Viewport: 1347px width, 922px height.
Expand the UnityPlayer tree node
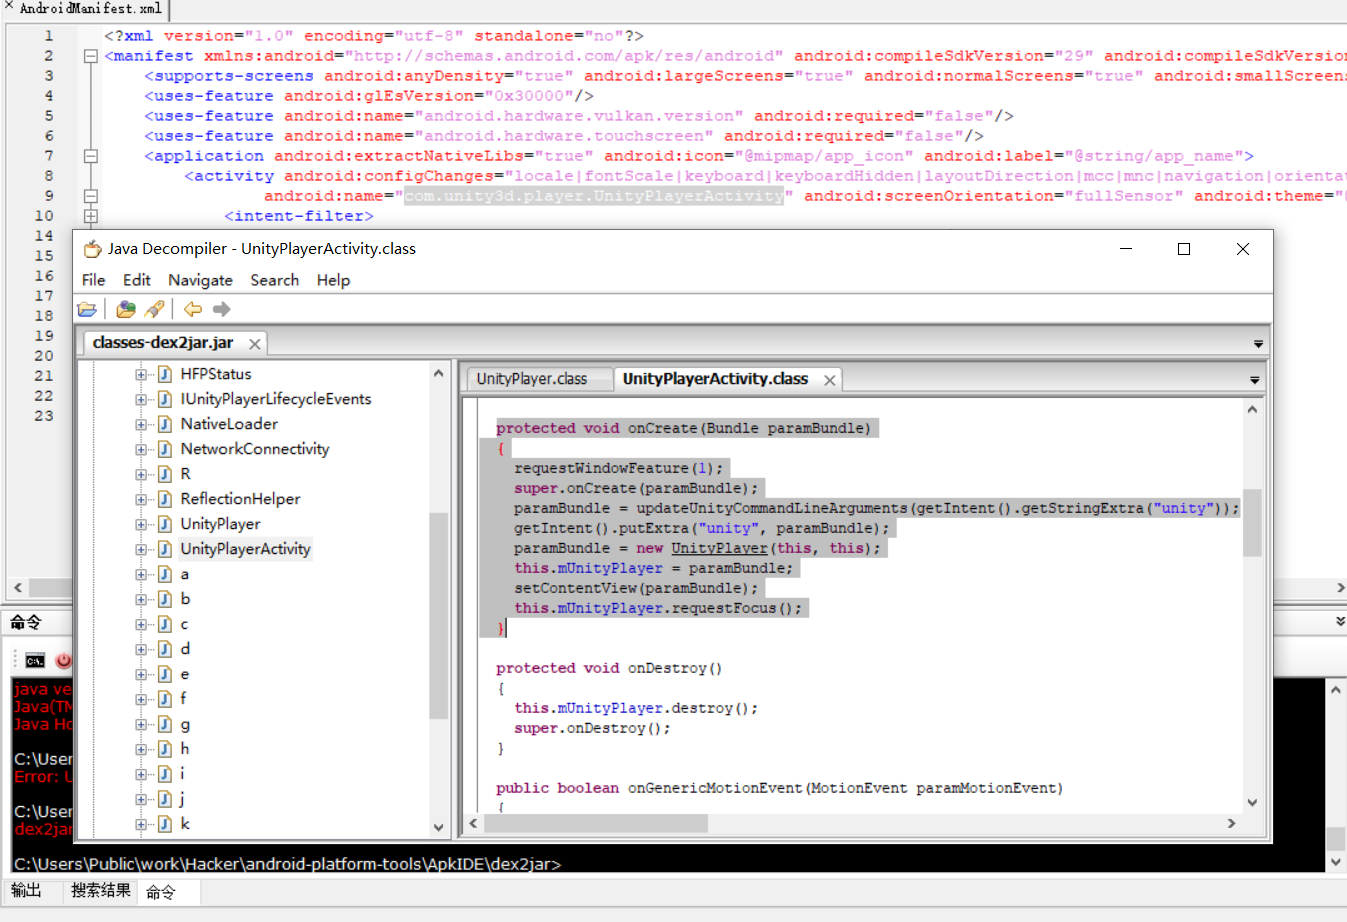141,524
